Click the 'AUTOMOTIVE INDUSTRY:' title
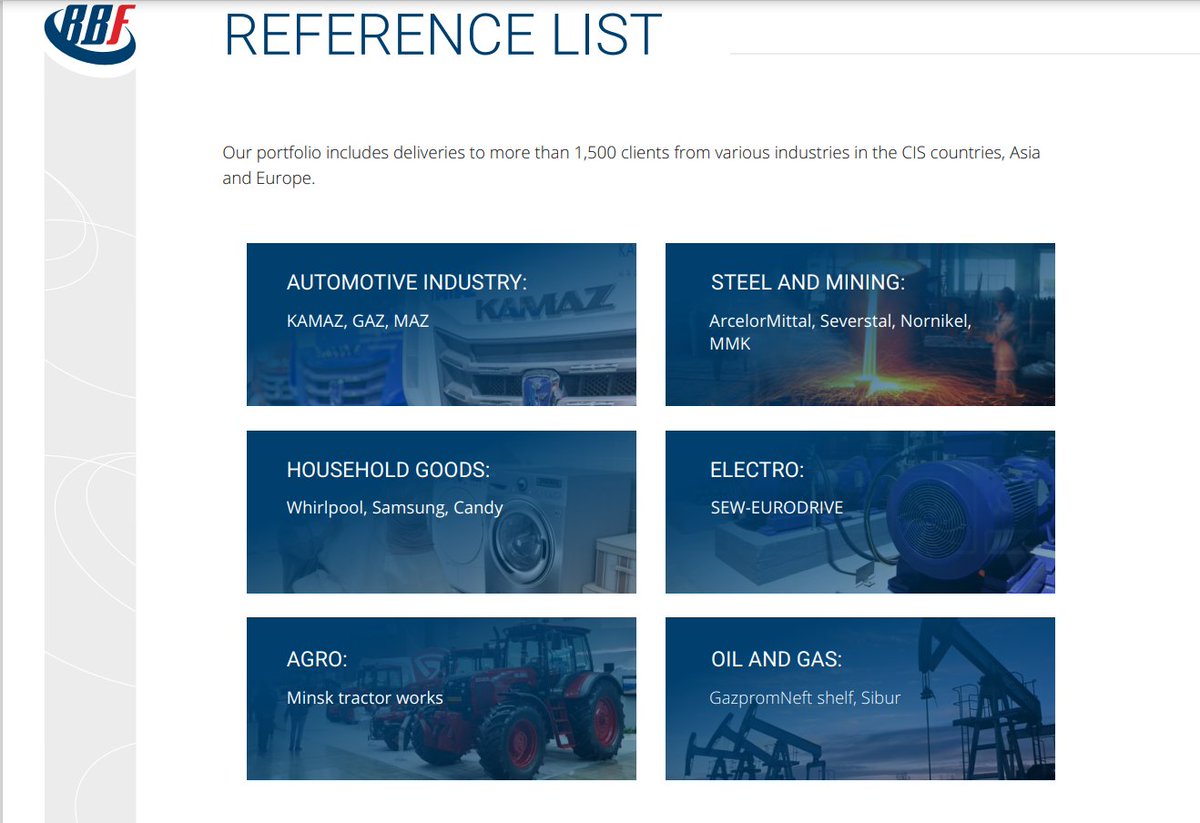This screenshot has height=823, width=1200. (407, 283)
